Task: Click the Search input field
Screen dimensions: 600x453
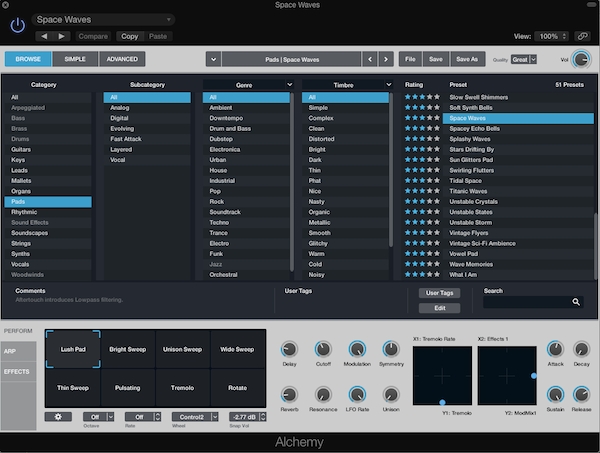Action: (x=533, y=302)
